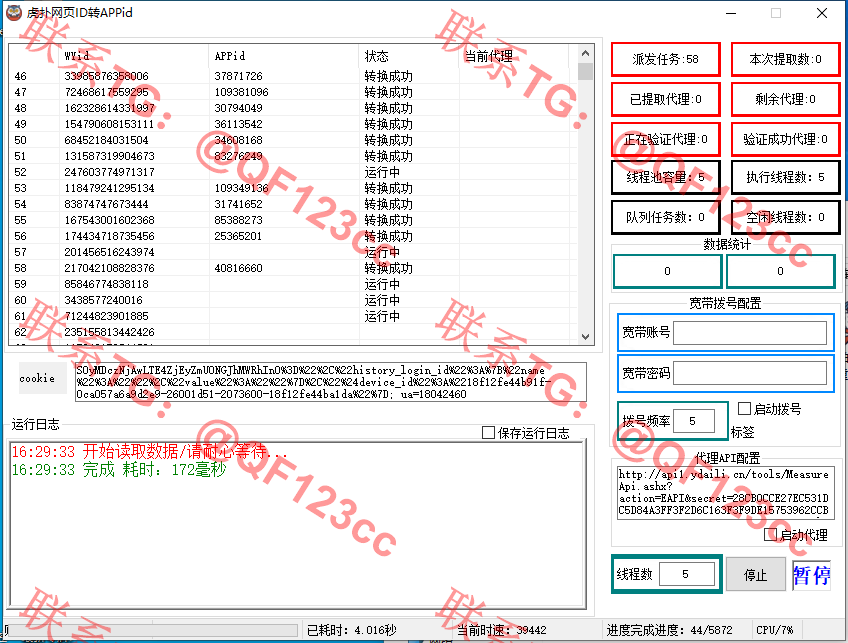Viewport: 848px width, 643px height.
Task: Select row with WYid 85846774838118
Action: [293, 284]
